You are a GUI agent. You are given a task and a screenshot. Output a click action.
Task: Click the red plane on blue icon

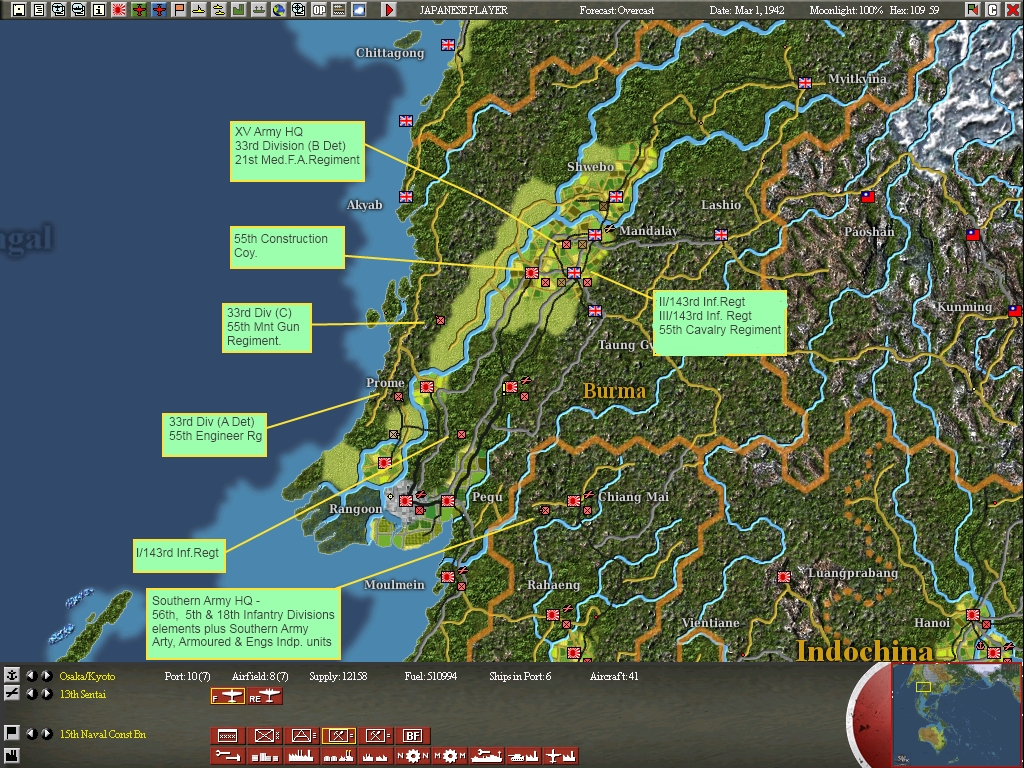pos(159,10)
